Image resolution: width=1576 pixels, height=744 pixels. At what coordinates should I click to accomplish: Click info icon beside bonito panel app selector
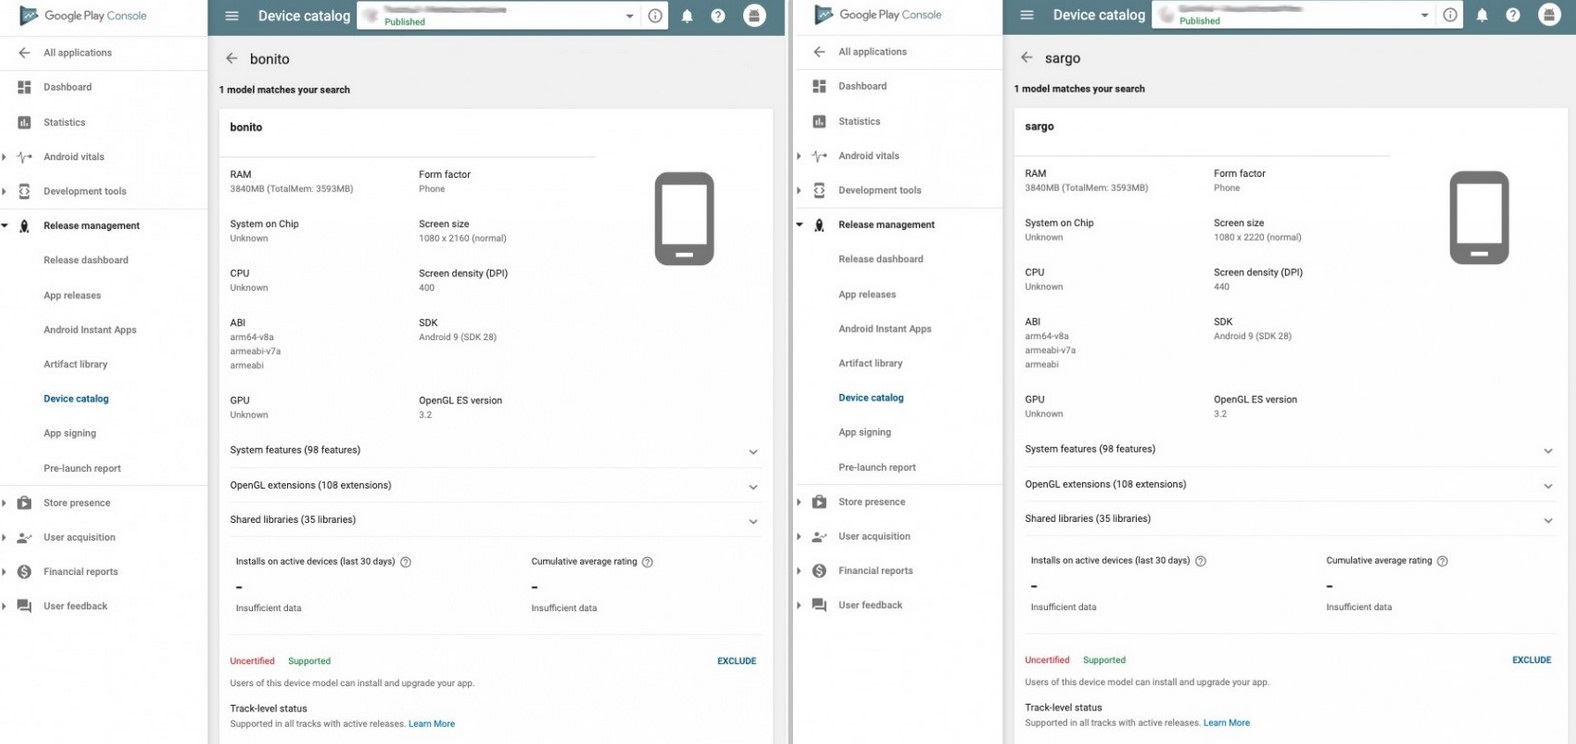(x=655, y=16)
